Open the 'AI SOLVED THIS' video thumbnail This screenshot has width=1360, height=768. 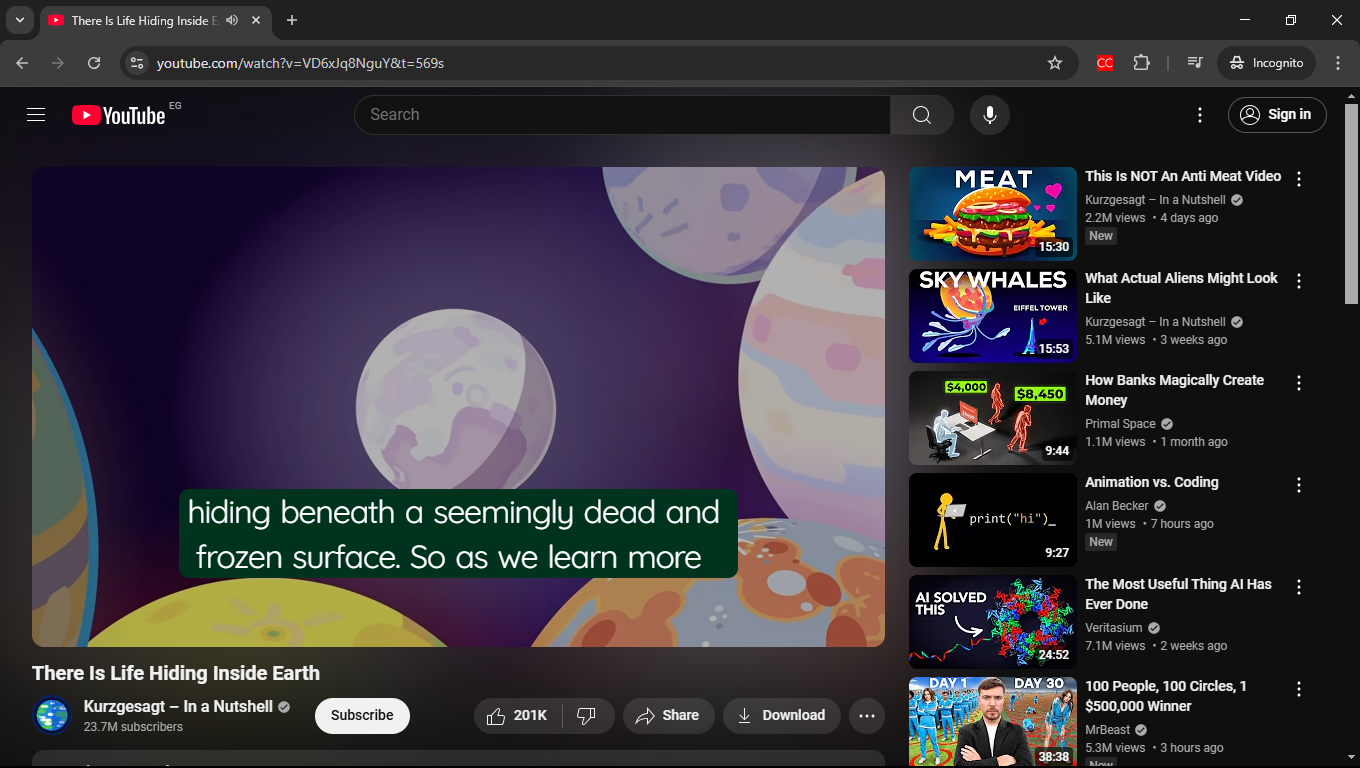(x=993, y=622)
